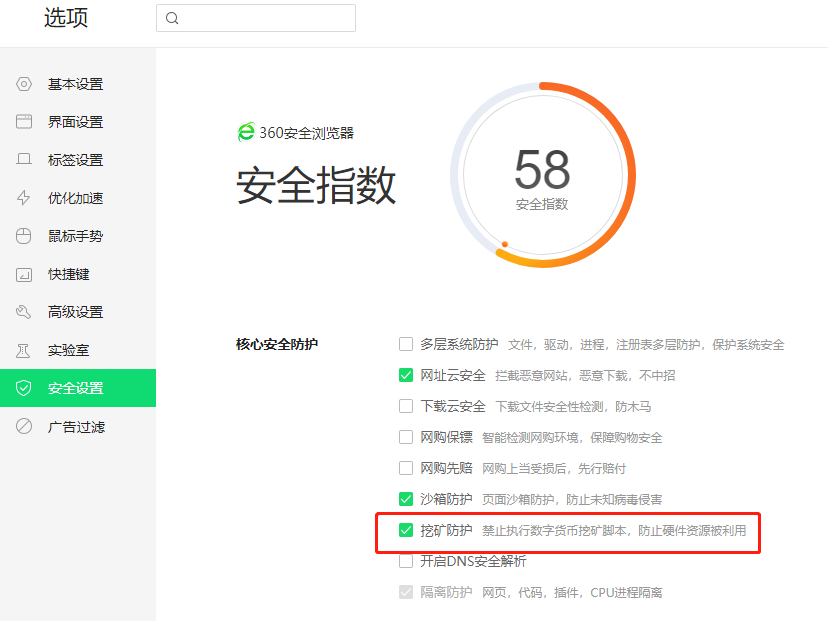
Task: Disable the 沙箱防护 checkbox
Action: pos(406,499)
